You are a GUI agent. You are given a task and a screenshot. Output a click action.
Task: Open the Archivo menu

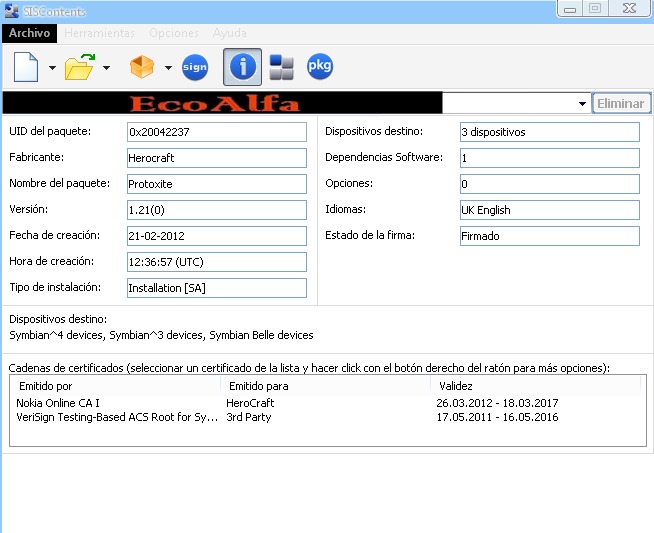tap(30, 33)
